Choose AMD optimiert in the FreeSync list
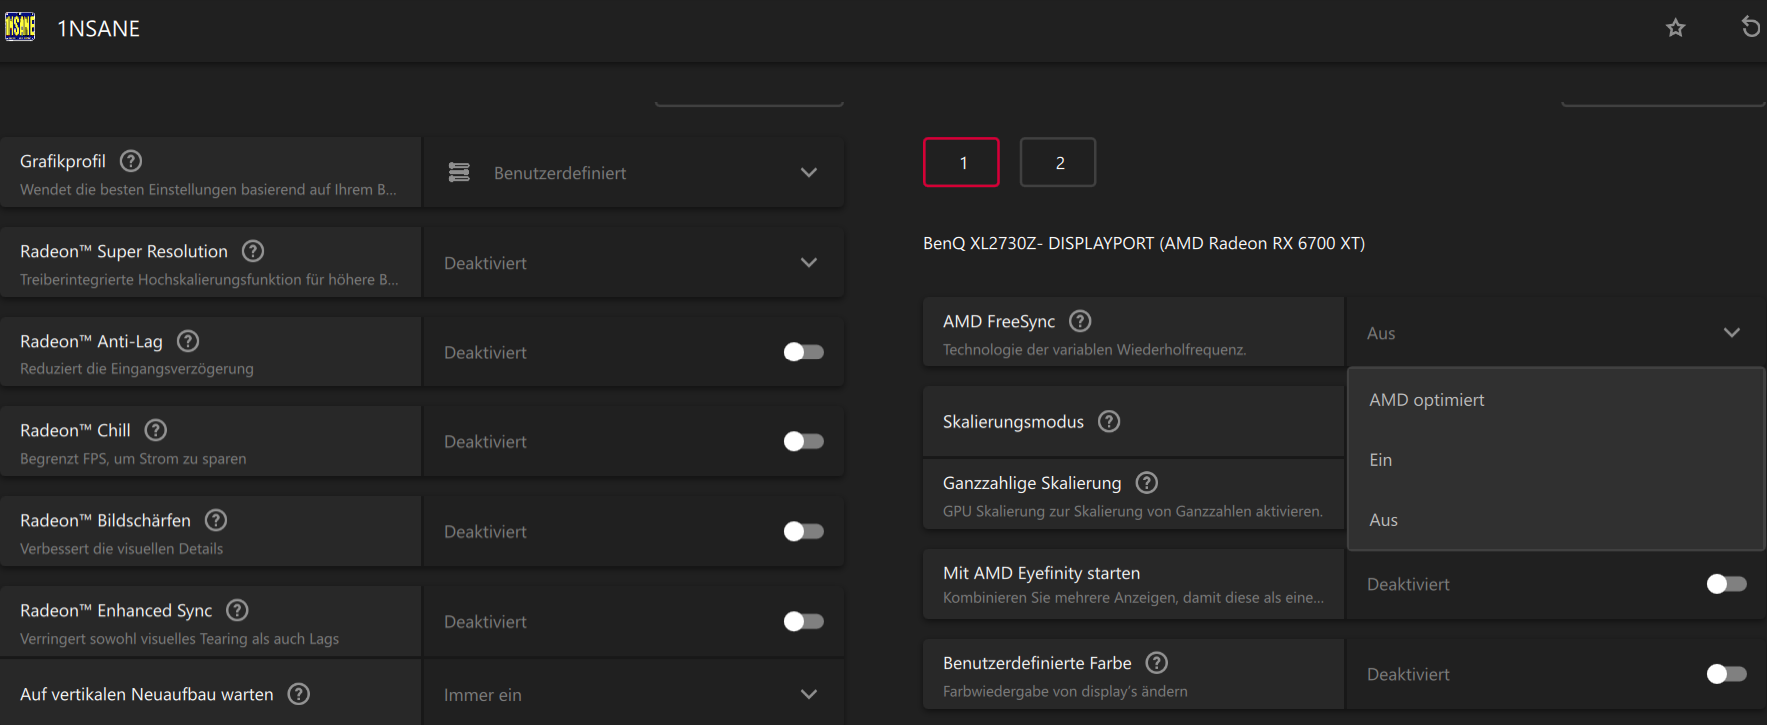Screen dimensions: 1767x725 pos(1555,400)
